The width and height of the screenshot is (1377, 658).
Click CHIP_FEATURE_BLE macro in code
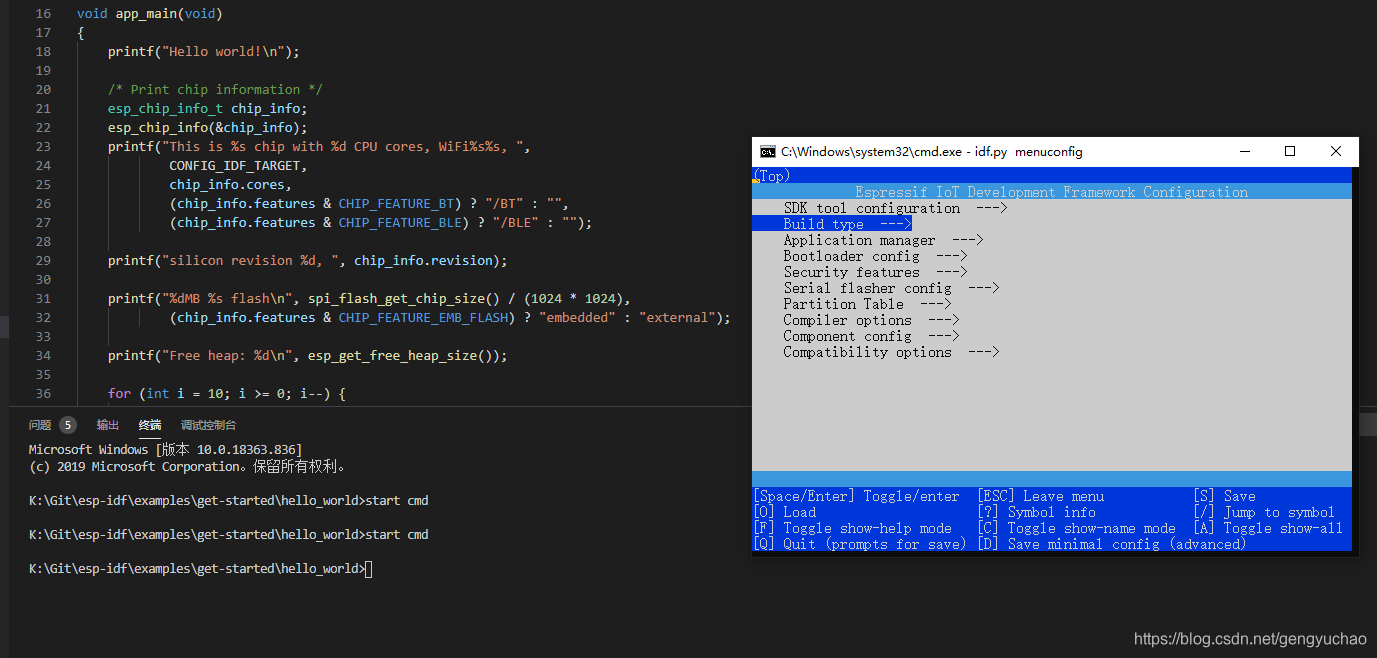coord(400,223)
